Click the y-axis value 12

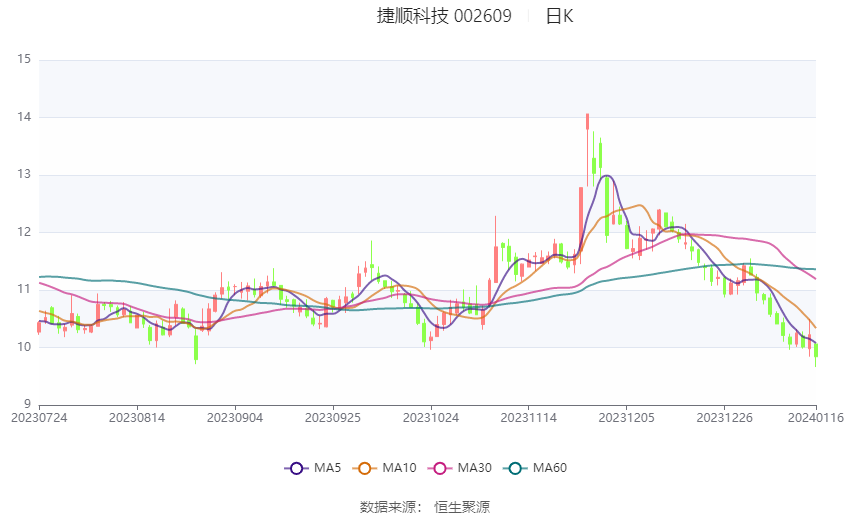click(x=24, y=232)
